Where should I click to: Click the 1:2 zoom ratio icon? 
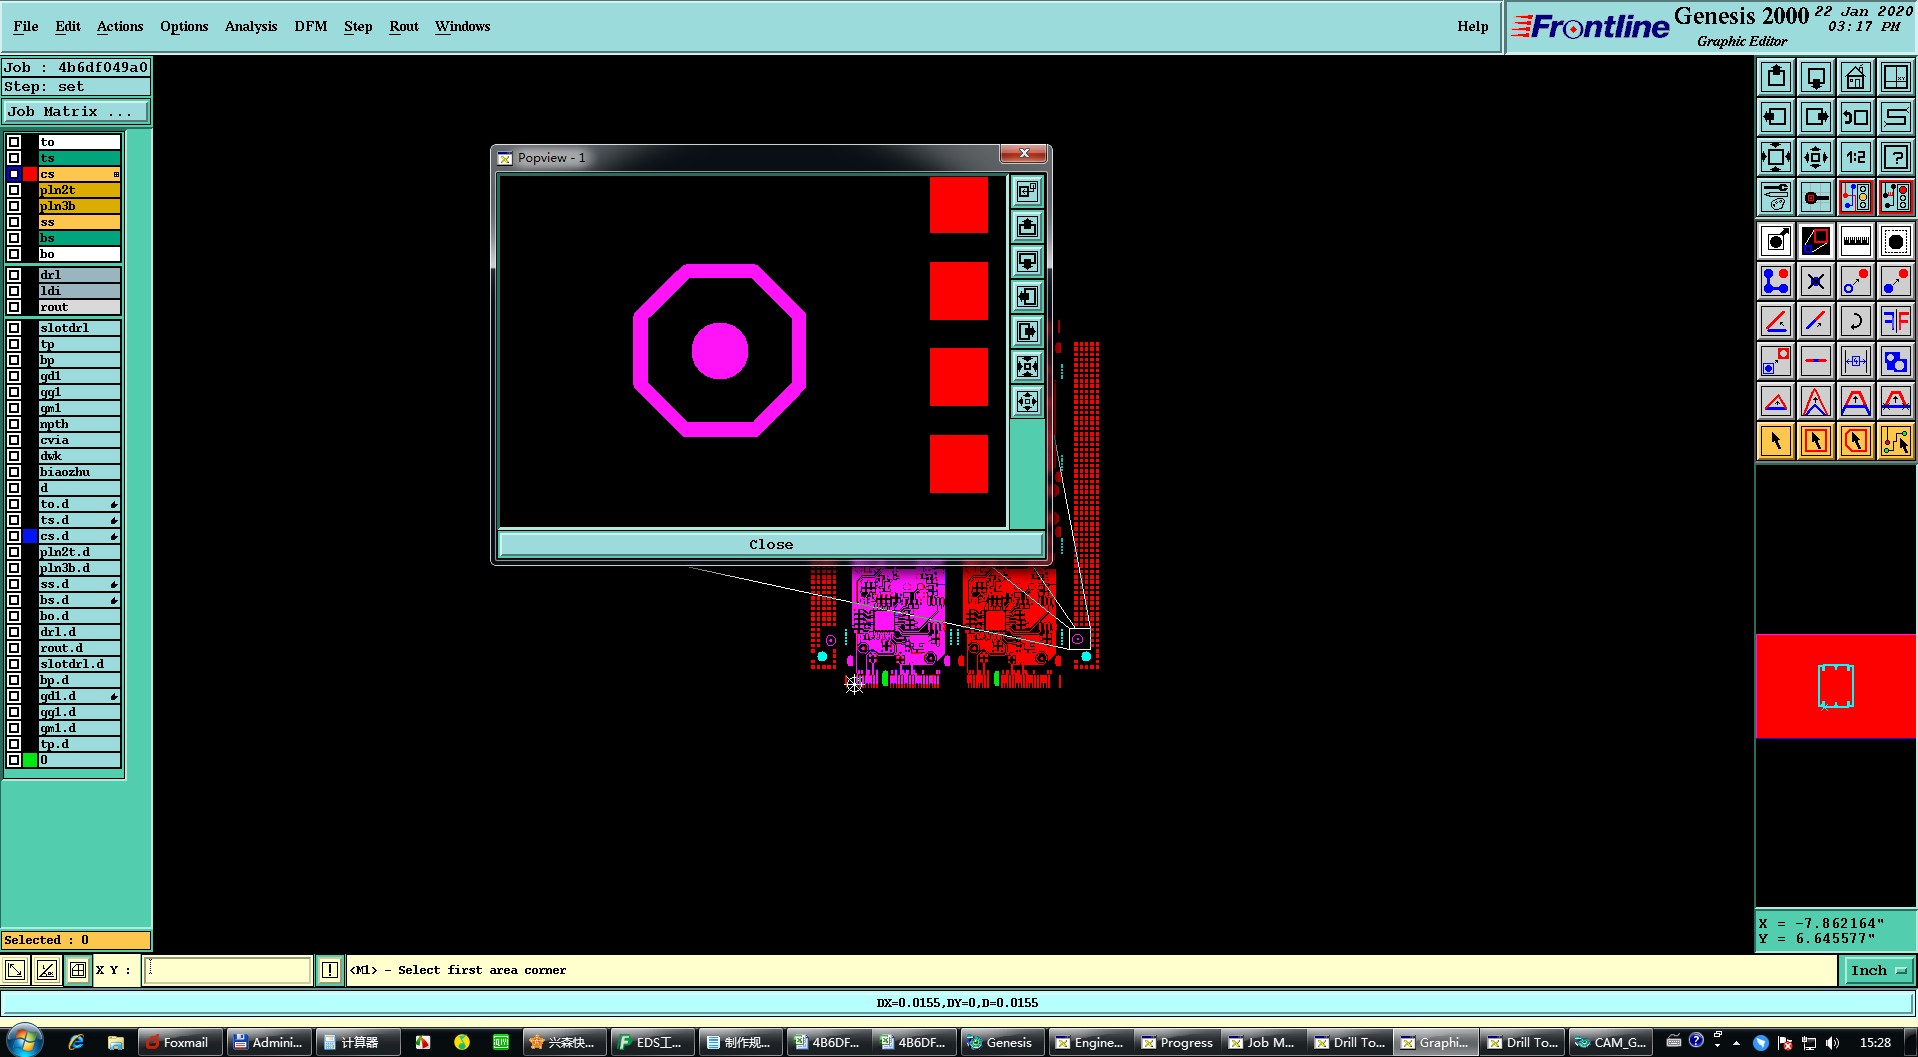coord(1855,157)
